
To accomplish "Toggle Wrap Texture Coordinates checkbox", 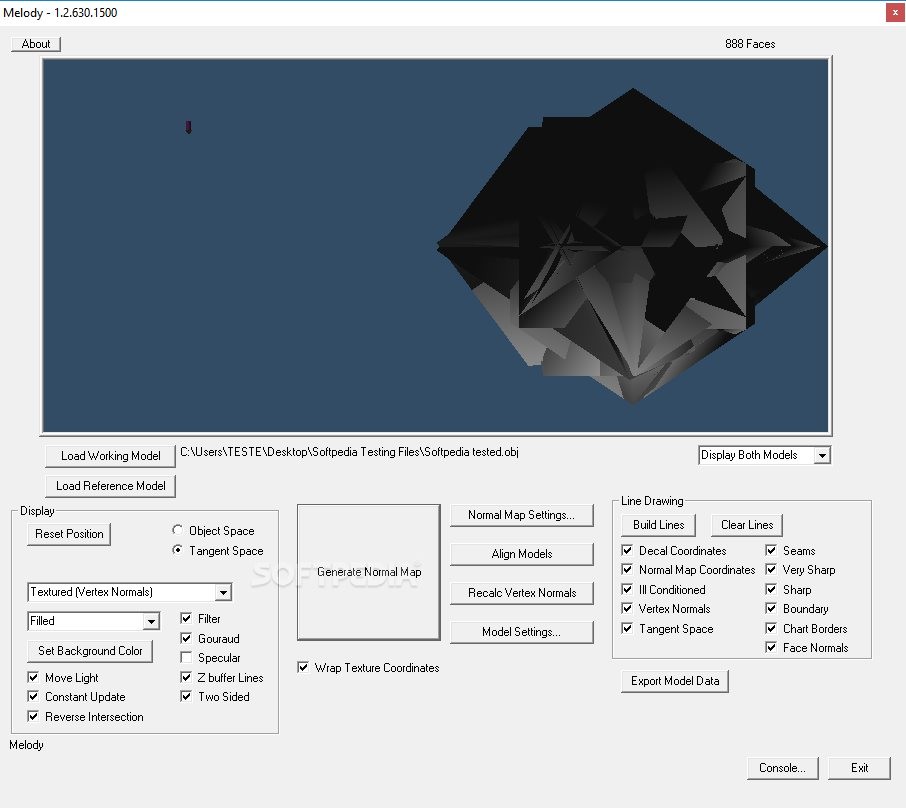I will tap(303, 668).
